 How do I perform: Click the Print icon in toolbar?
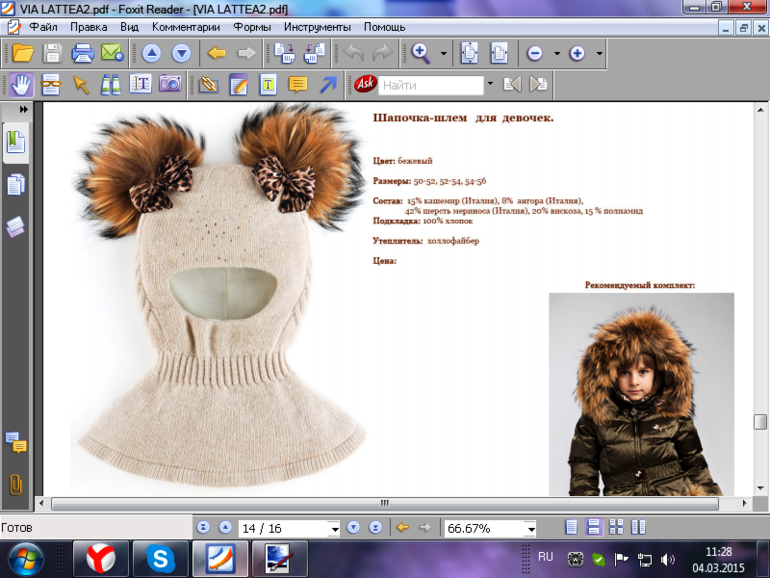tap(82, 53)
